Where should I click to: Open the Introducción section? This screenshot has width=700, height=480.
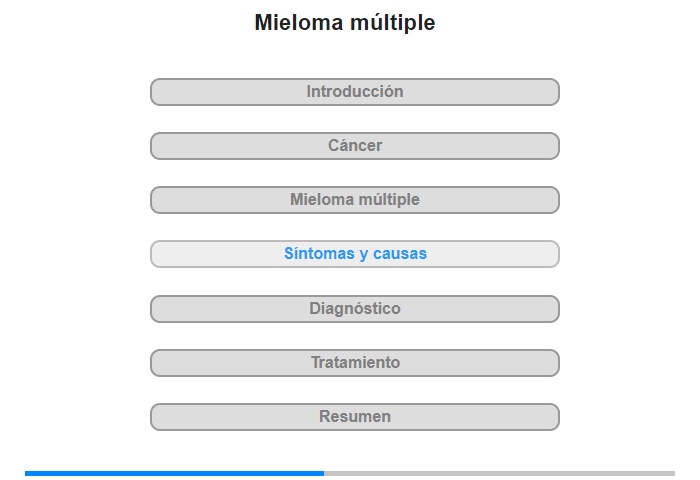click(354, 92)
